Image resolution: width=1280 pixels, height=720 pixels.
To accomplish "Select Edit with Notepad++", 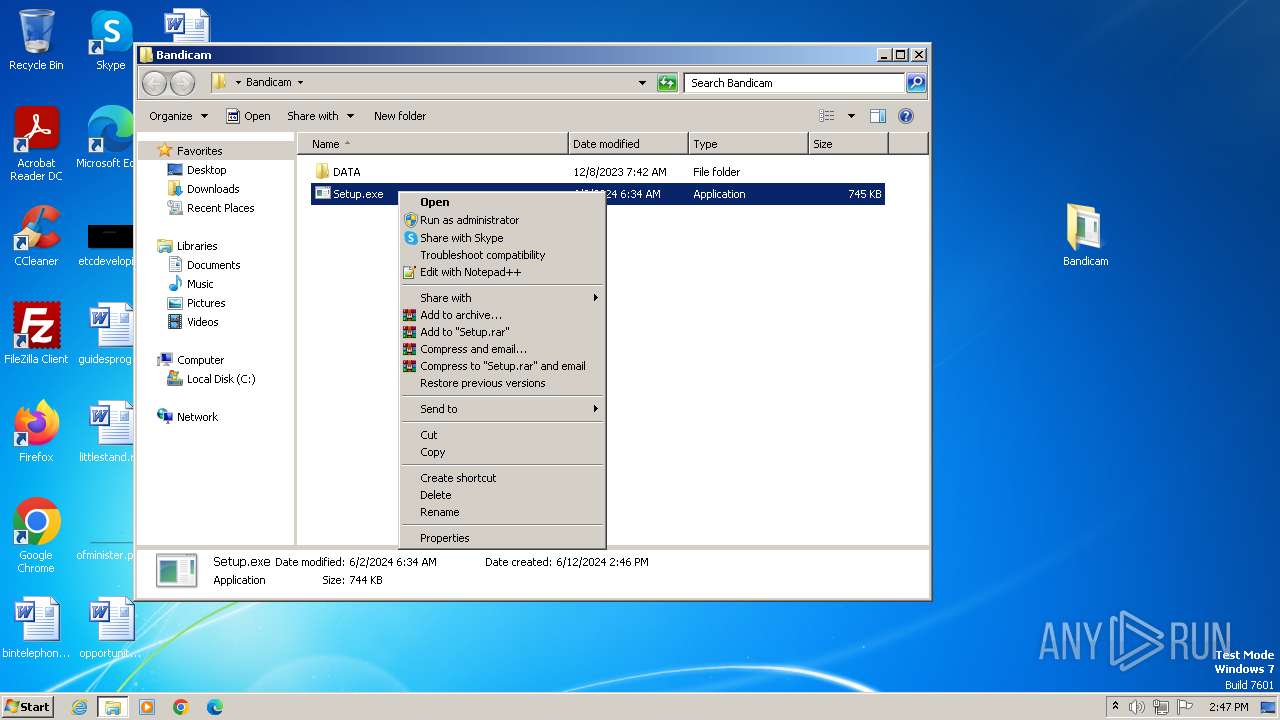I will [x=502, y=272].
